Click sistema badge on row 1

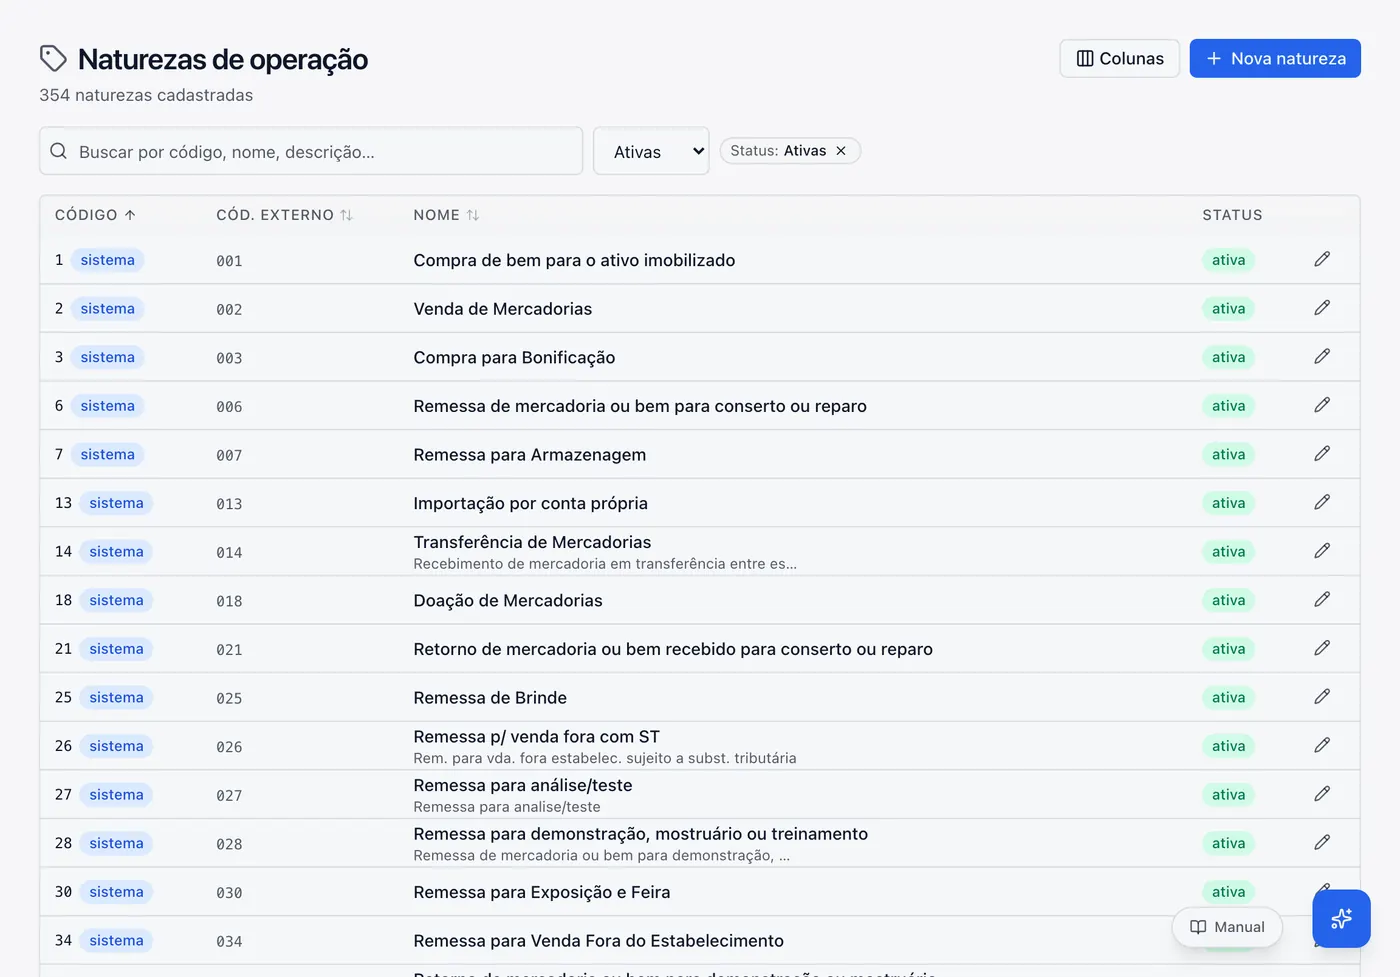click(108, 260)
